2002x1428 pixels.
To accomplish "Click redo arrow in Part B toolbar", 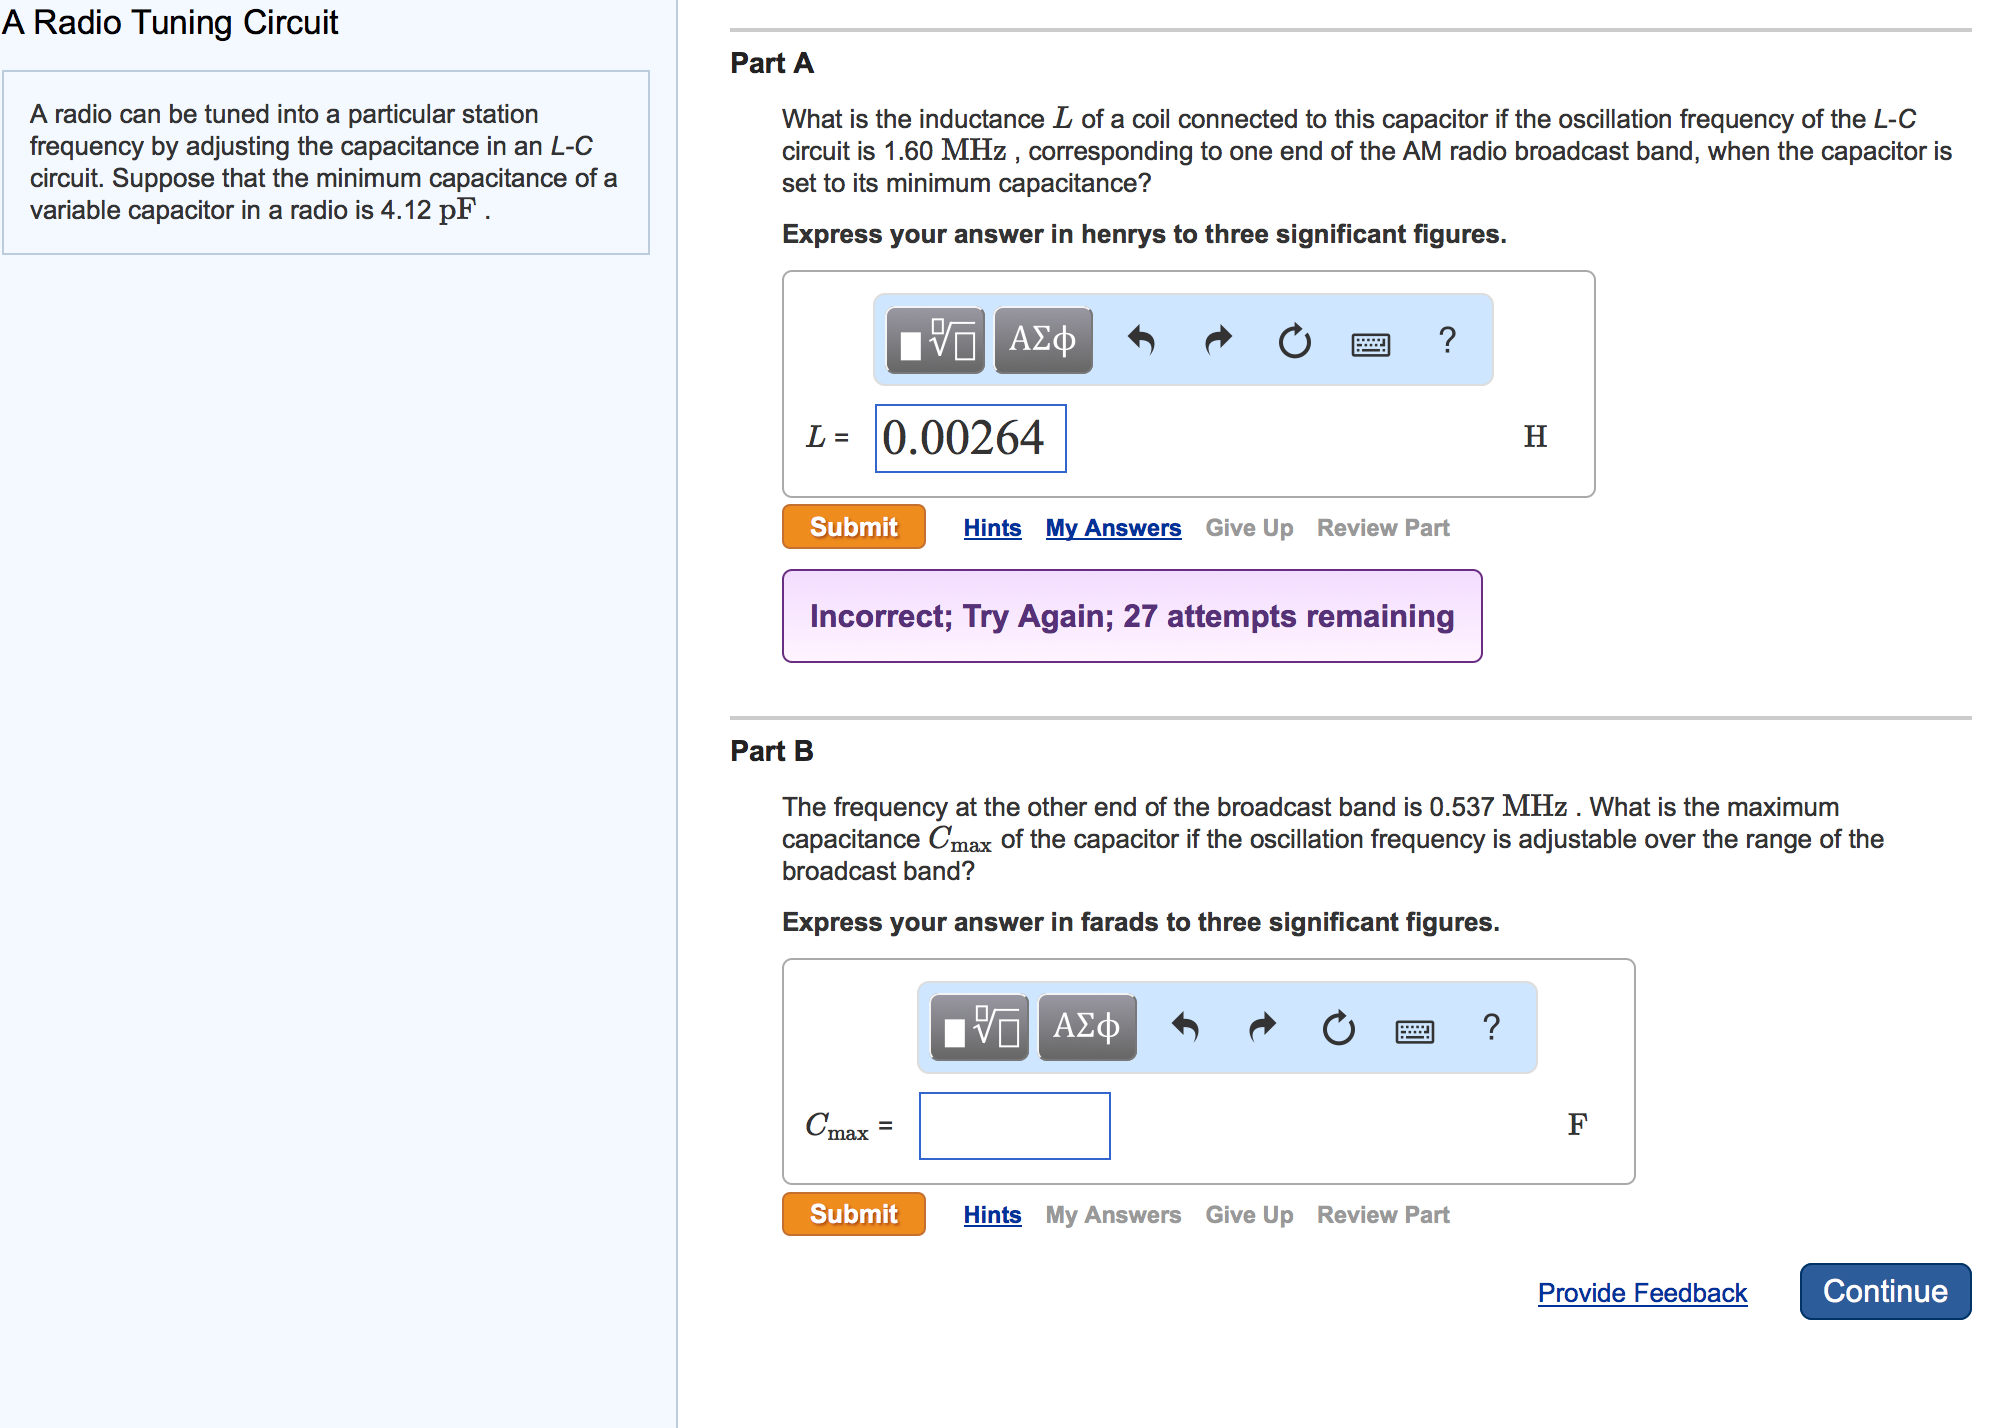I will pos(1262,1028).
